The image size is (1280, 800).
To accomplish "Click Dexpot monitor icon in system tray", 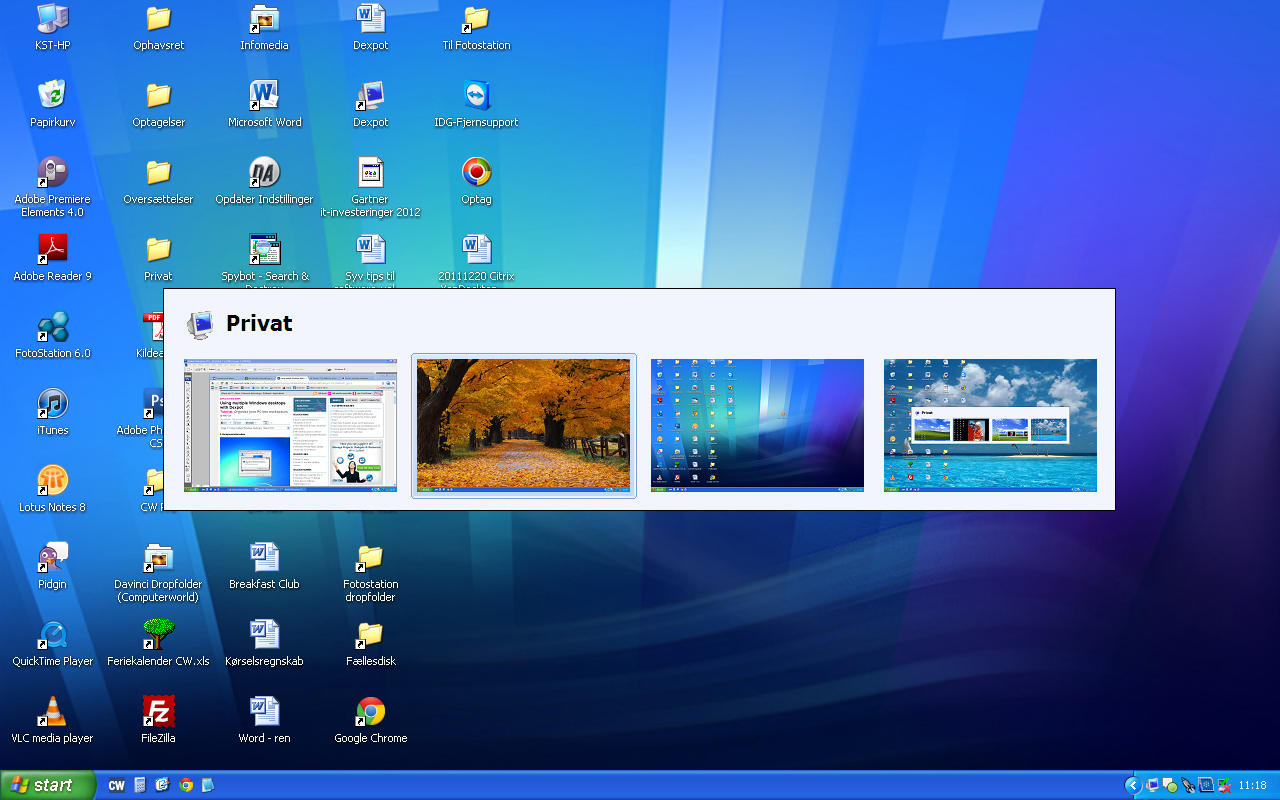I will 1152,785.
